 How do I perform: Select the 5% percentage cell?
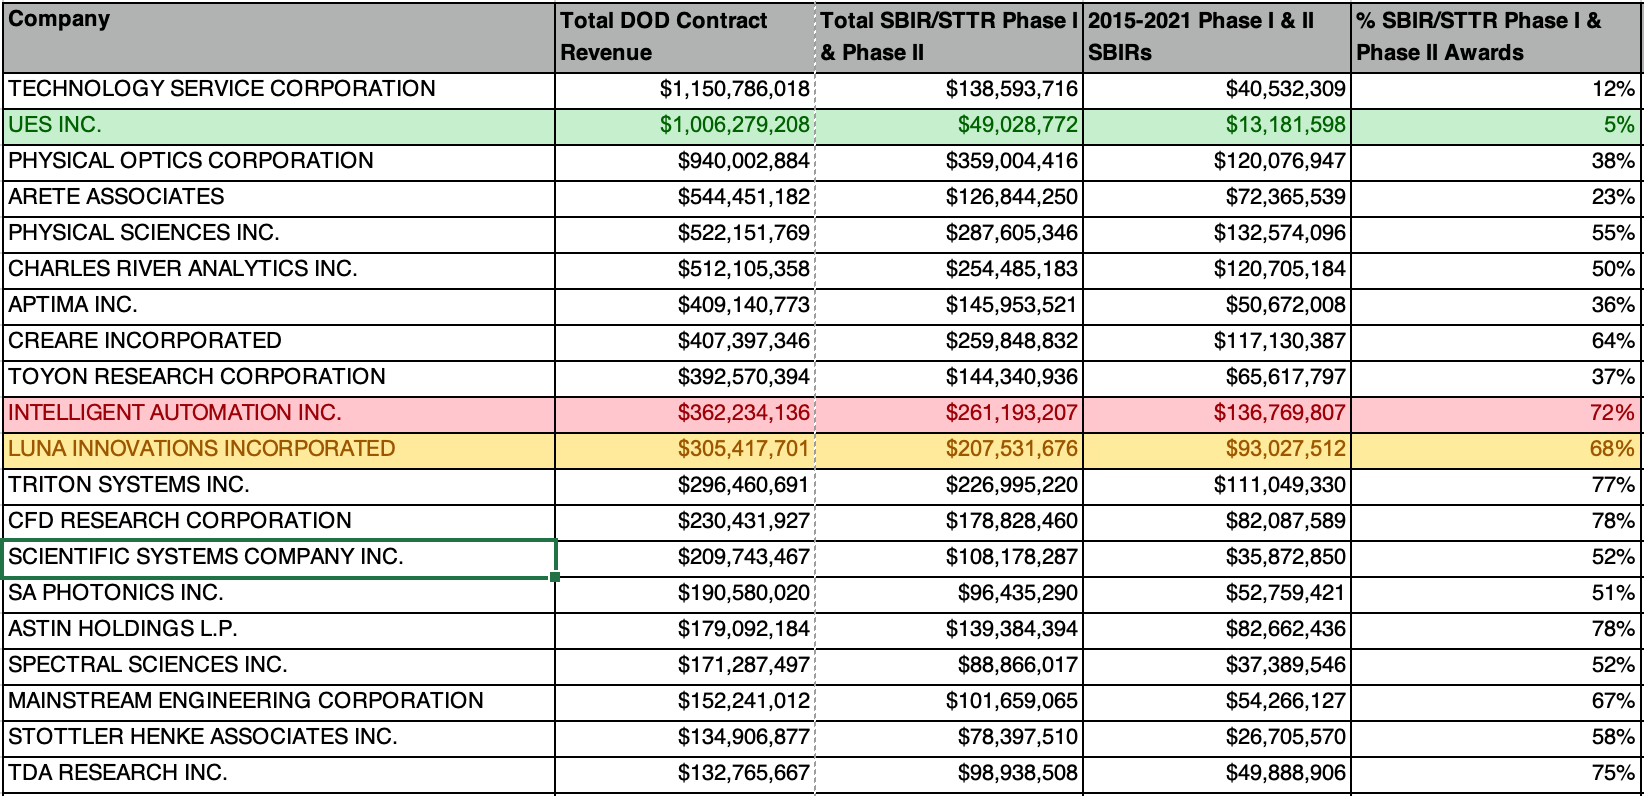(1496, 126)
